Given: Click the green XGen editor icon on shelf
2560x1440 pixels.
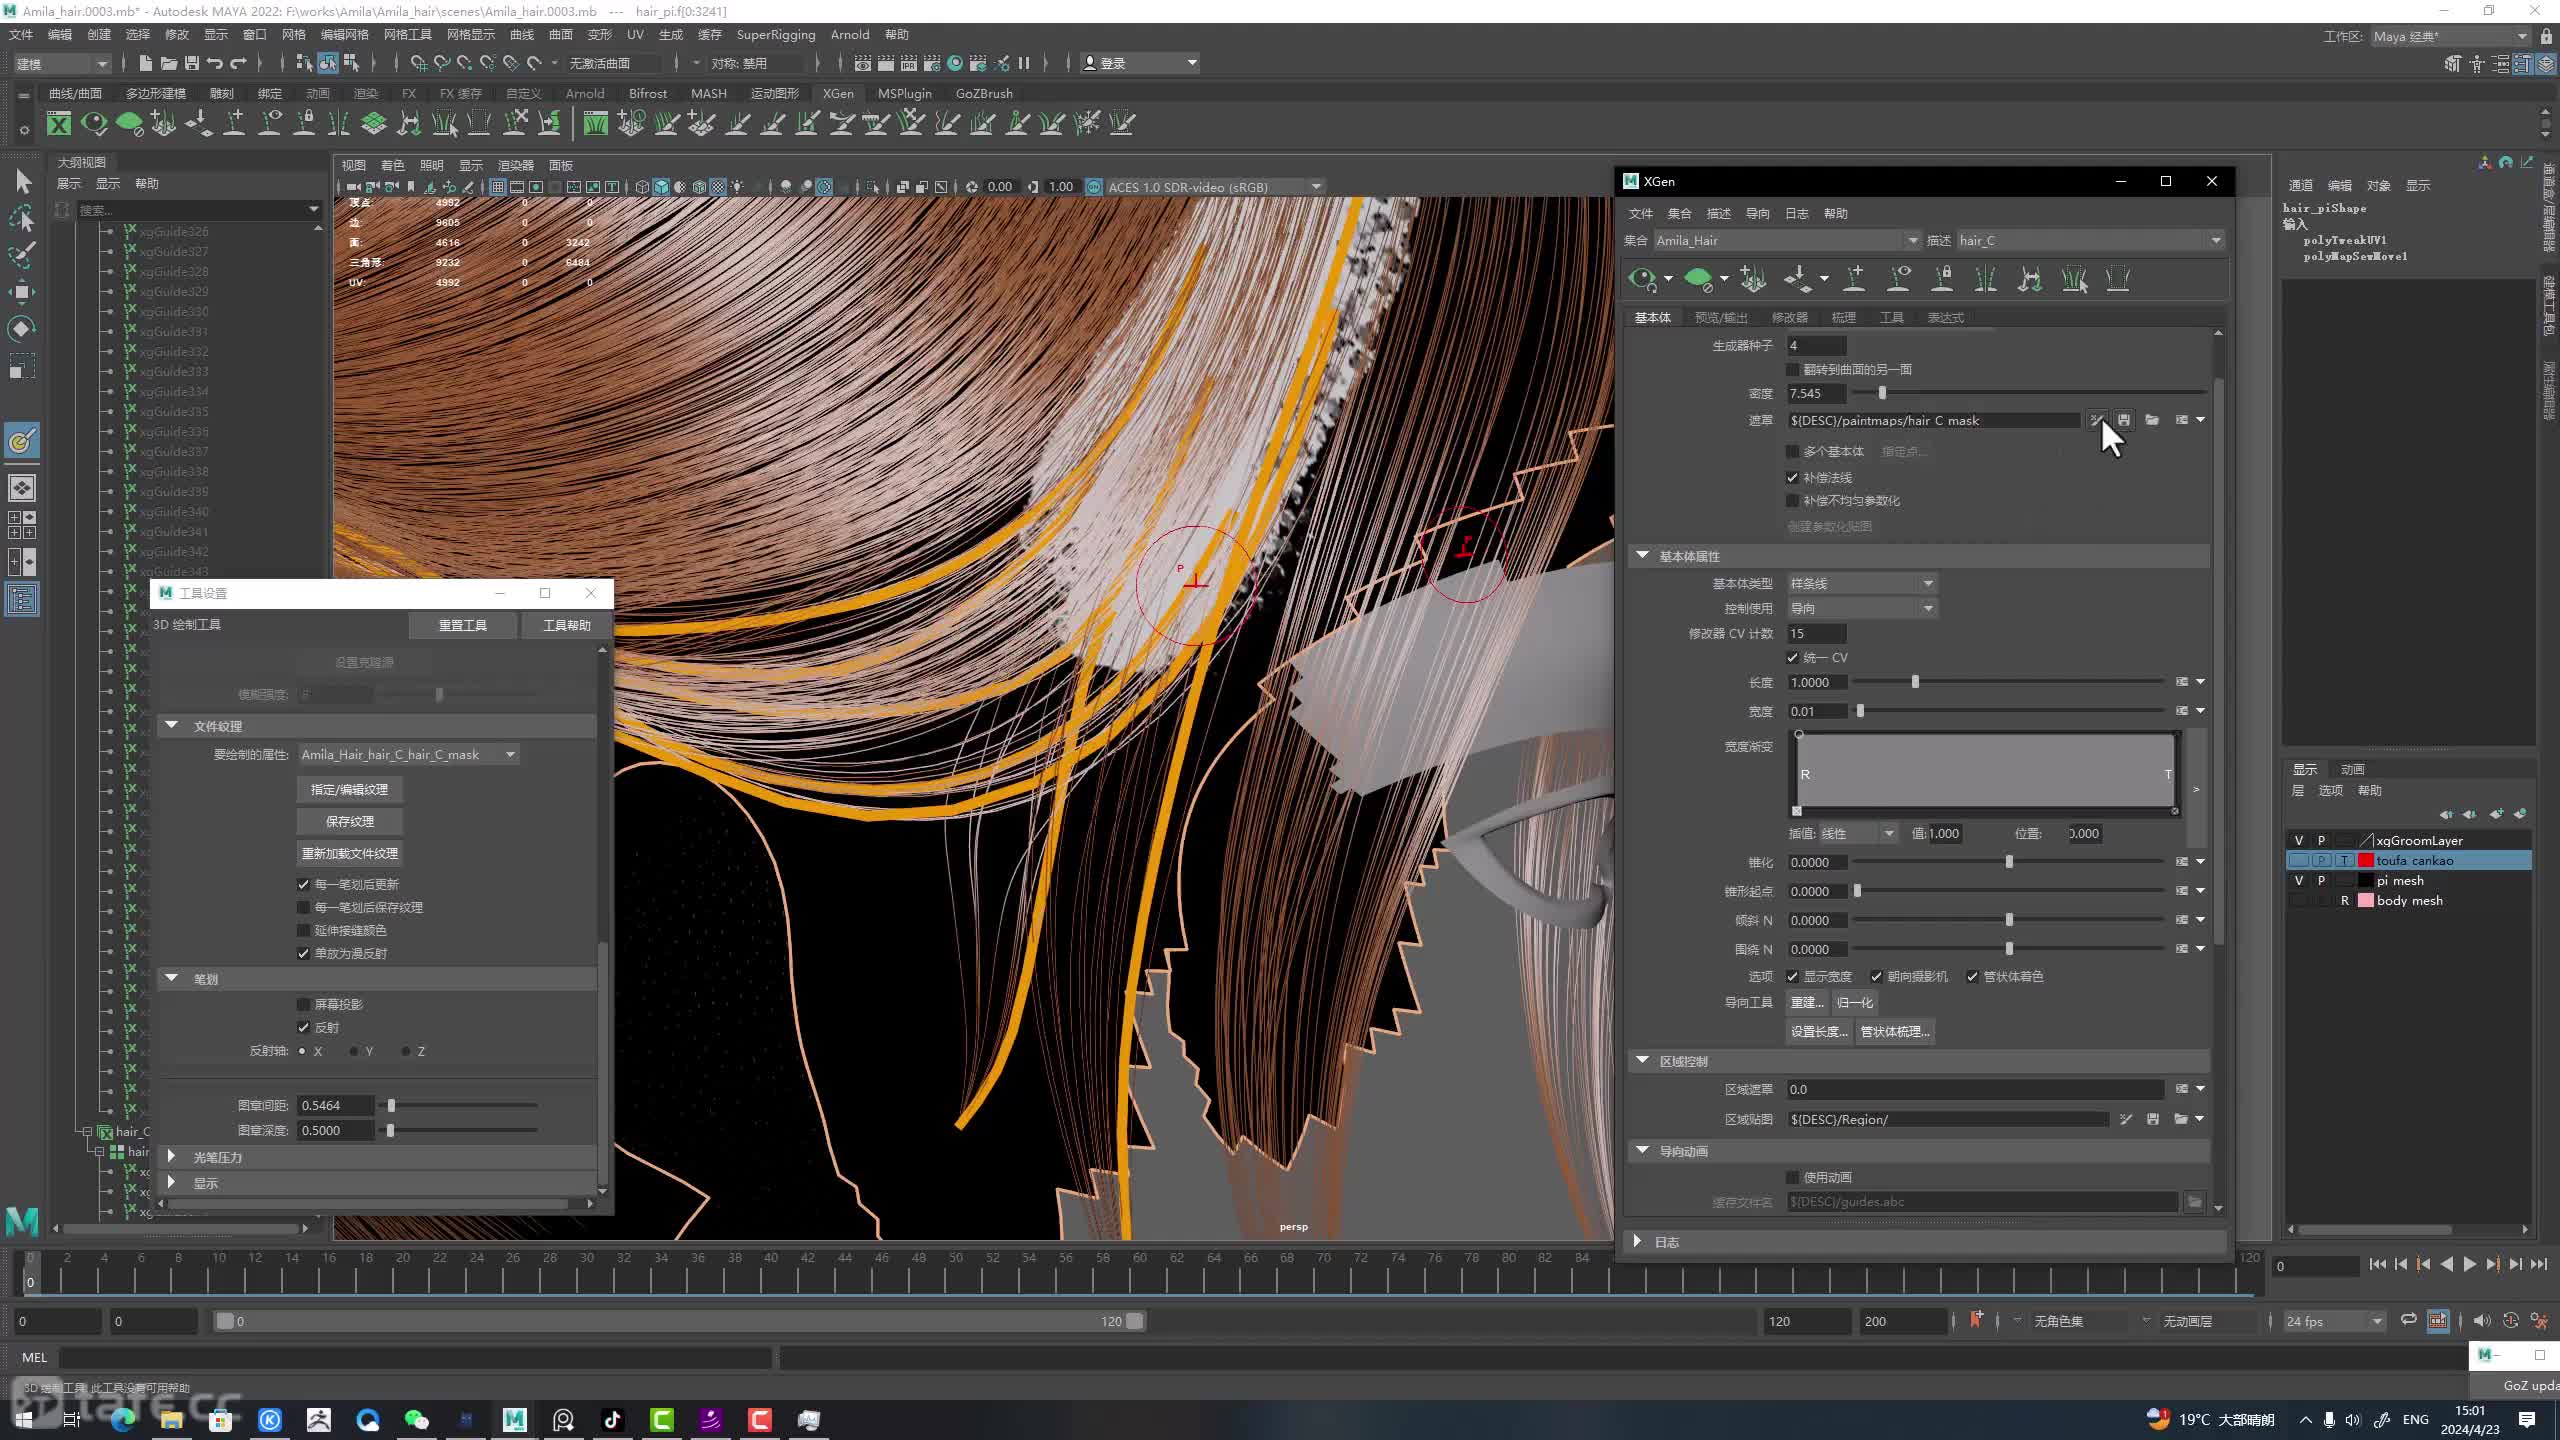Looking at the screenshot, I should 59,123.
